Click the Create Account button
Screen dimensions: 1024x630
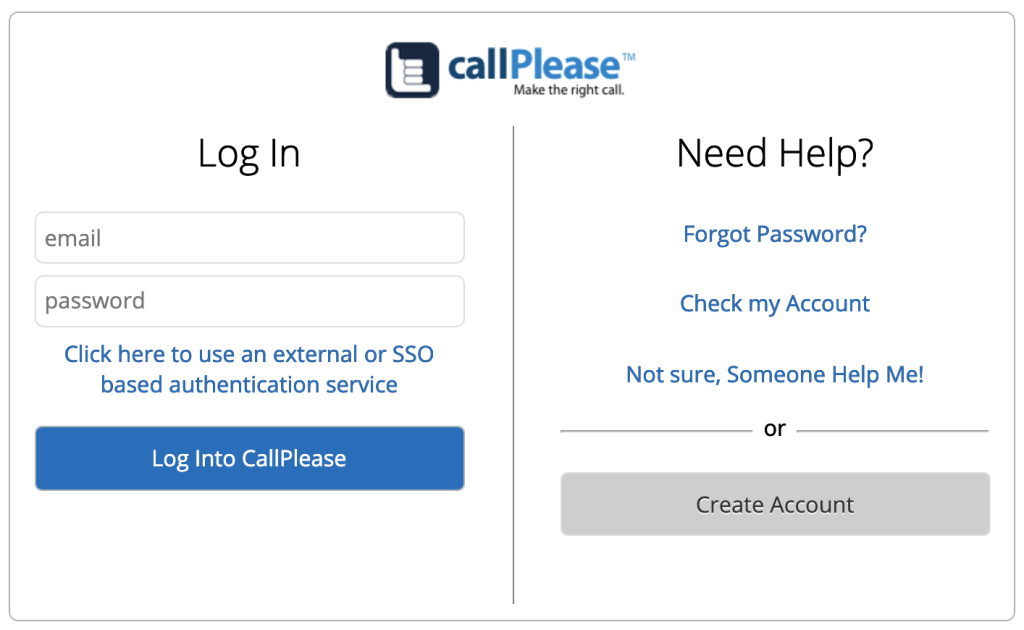click(775, 504)
